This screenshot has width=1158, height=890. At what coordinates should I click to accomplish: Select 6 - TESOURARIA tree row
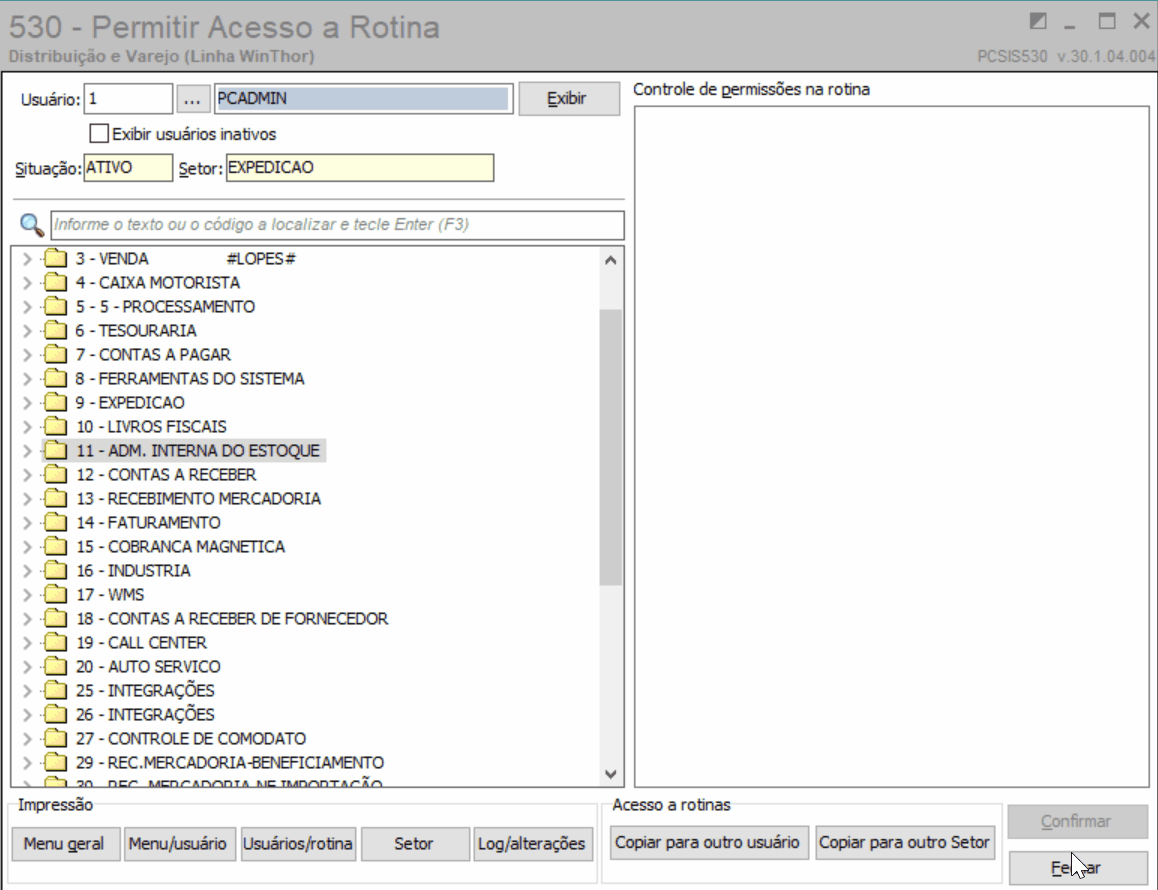point(136,331)
